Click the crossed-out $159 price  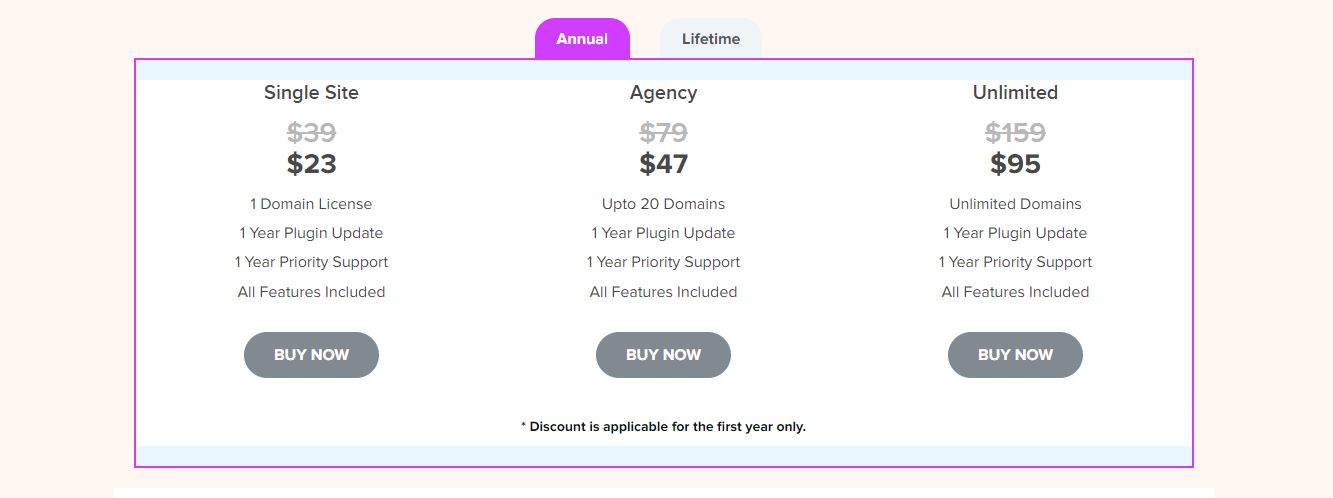[1015, 132]
